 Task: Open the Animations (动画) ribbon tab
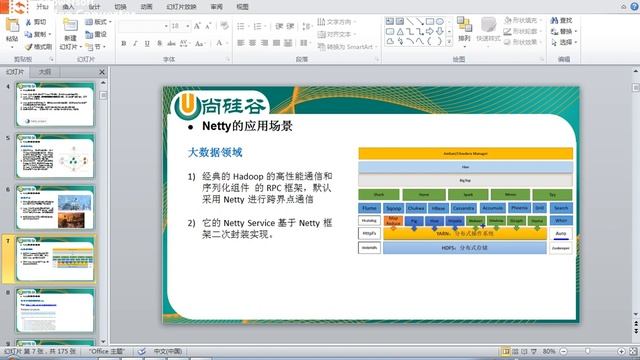click(147, 7)
